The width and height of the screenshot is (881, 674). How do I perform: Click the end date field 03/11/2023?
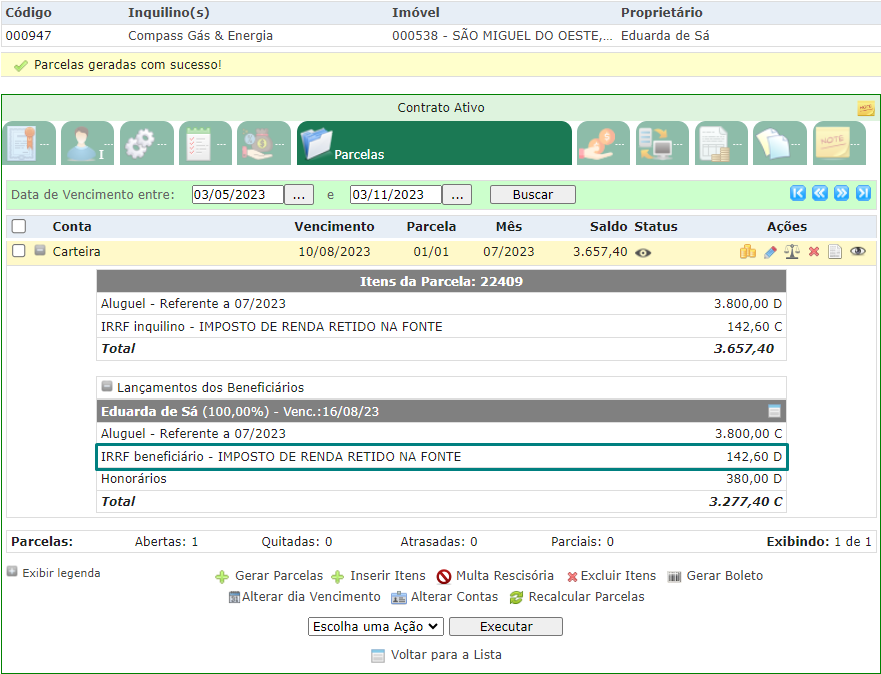point(396,194)
